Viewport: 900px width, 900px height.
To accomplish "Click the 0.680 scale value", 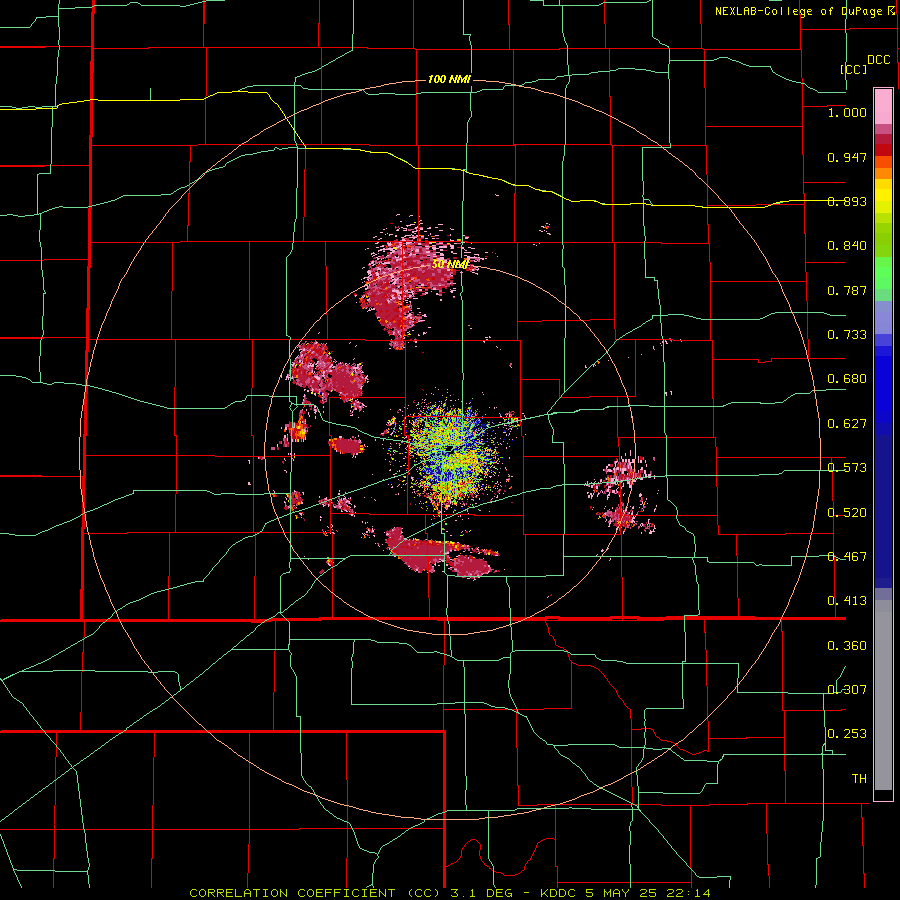I will [847, 379].
